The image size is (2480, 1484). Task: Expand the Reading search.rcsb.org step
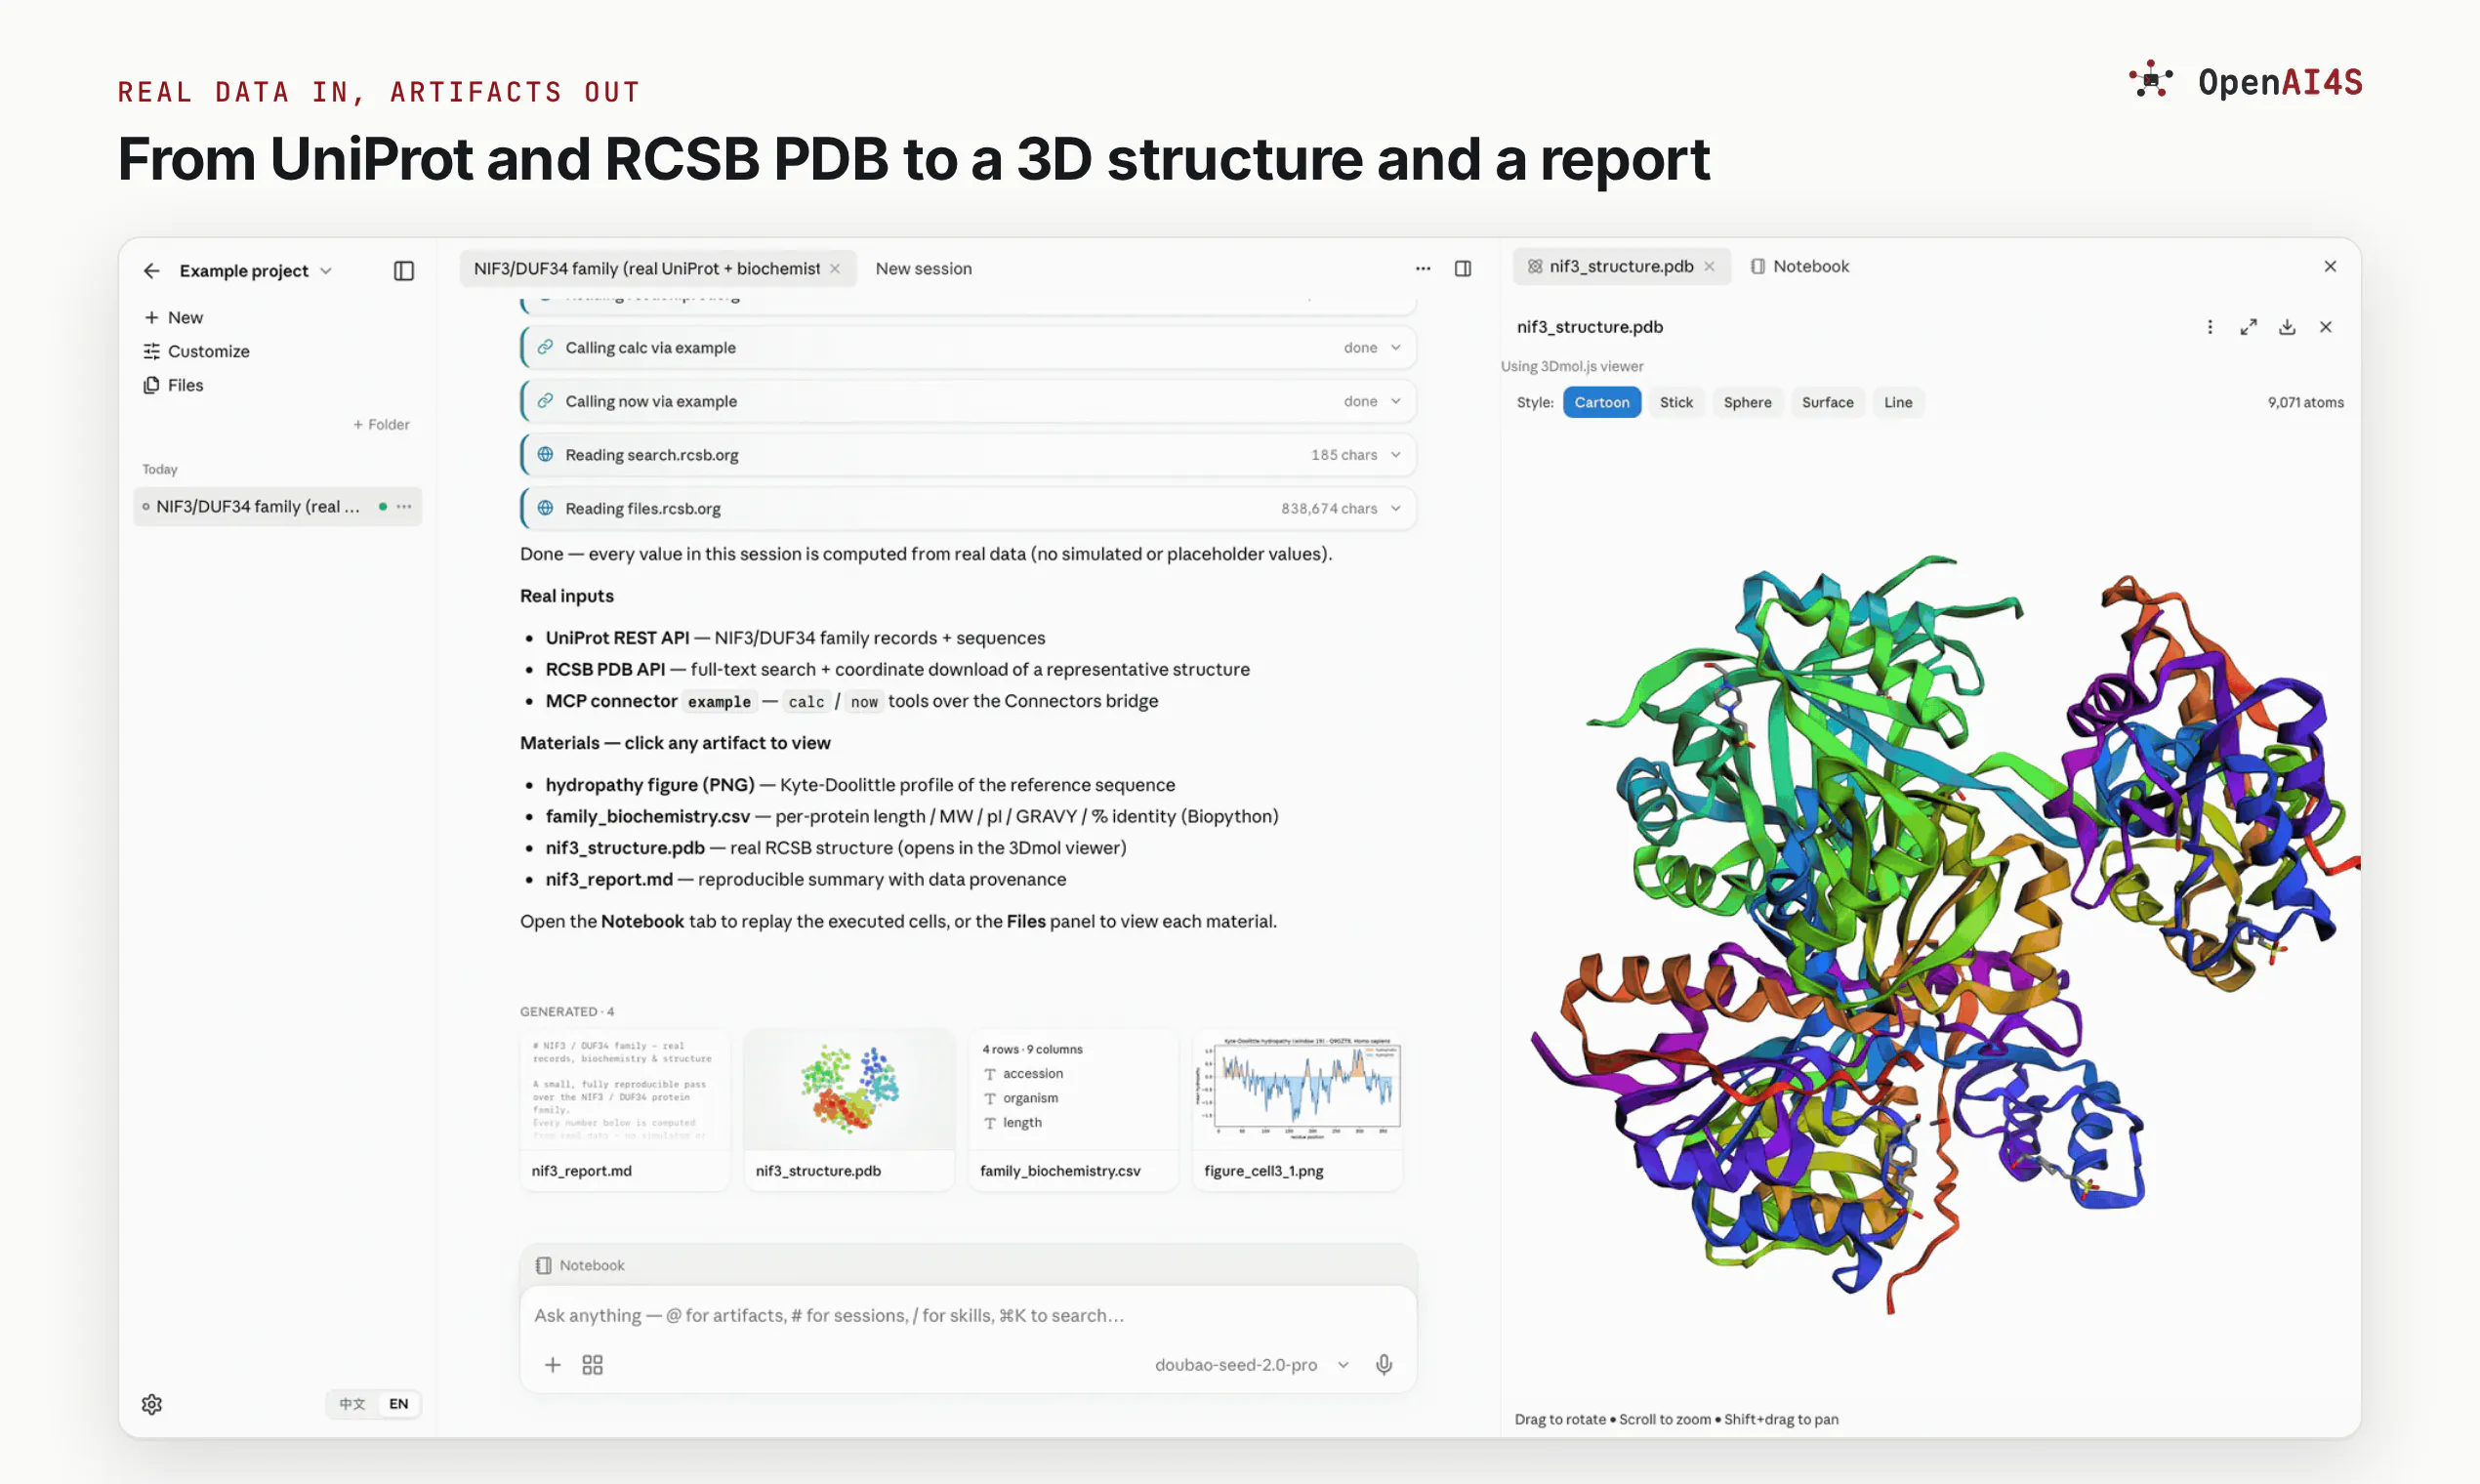coord(968,454)
